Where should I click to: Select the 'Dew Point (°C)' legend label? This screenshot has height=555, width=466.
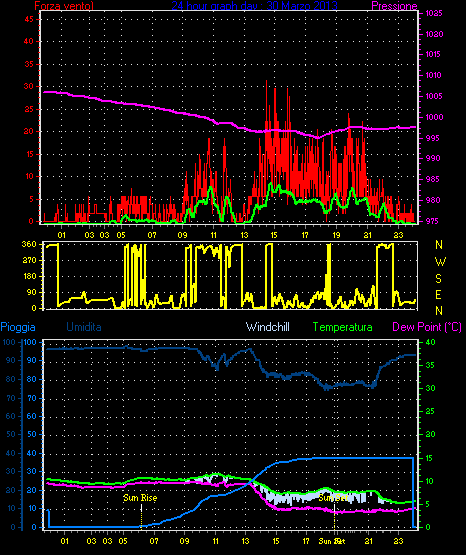click(x=427, y=327)
